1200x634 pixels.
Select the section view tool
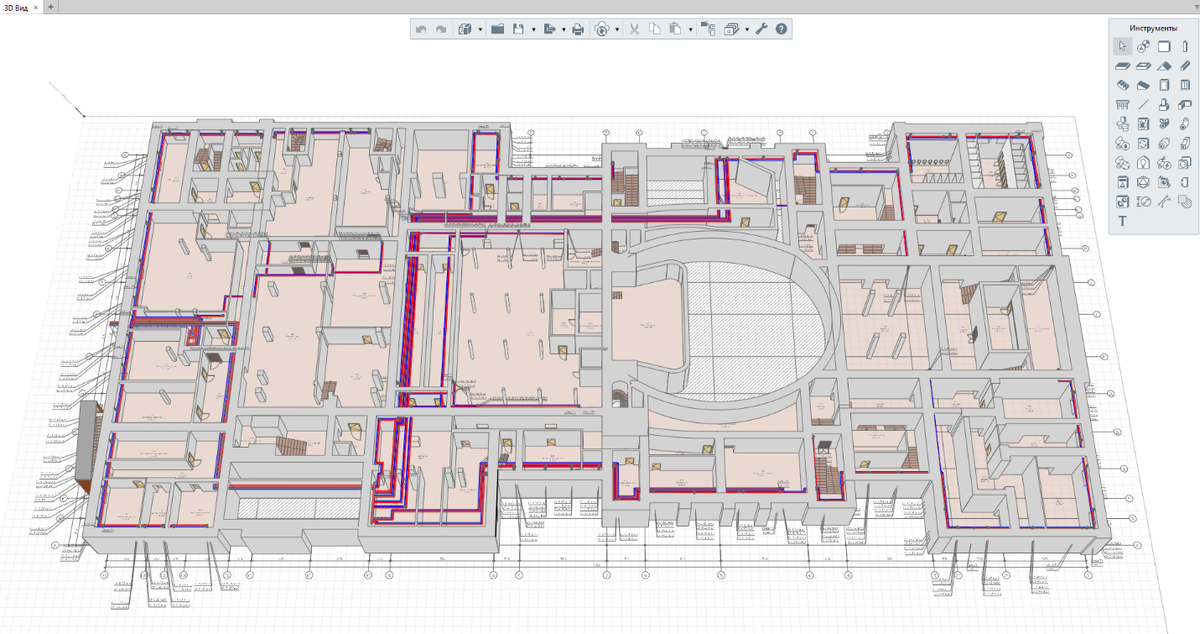pos(1122,200)
